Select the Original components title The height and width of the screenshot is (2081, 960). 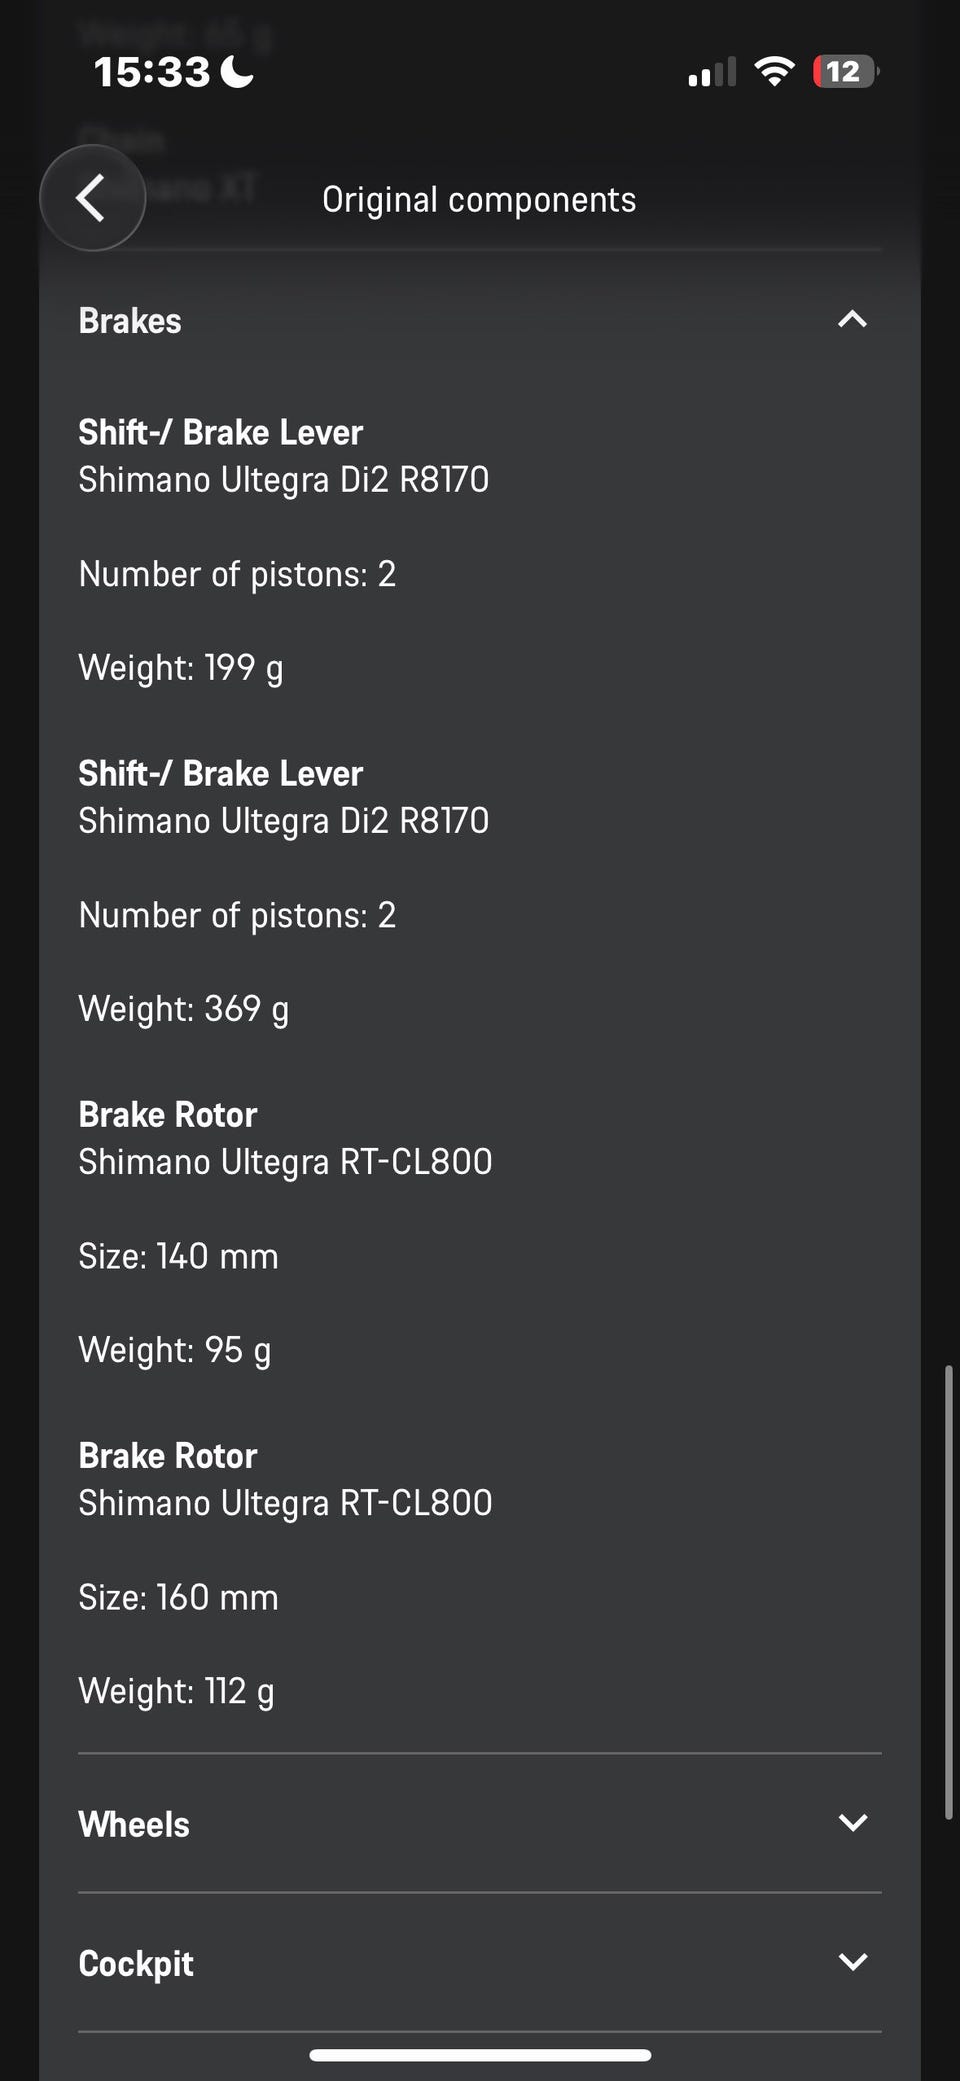(479, 199)
